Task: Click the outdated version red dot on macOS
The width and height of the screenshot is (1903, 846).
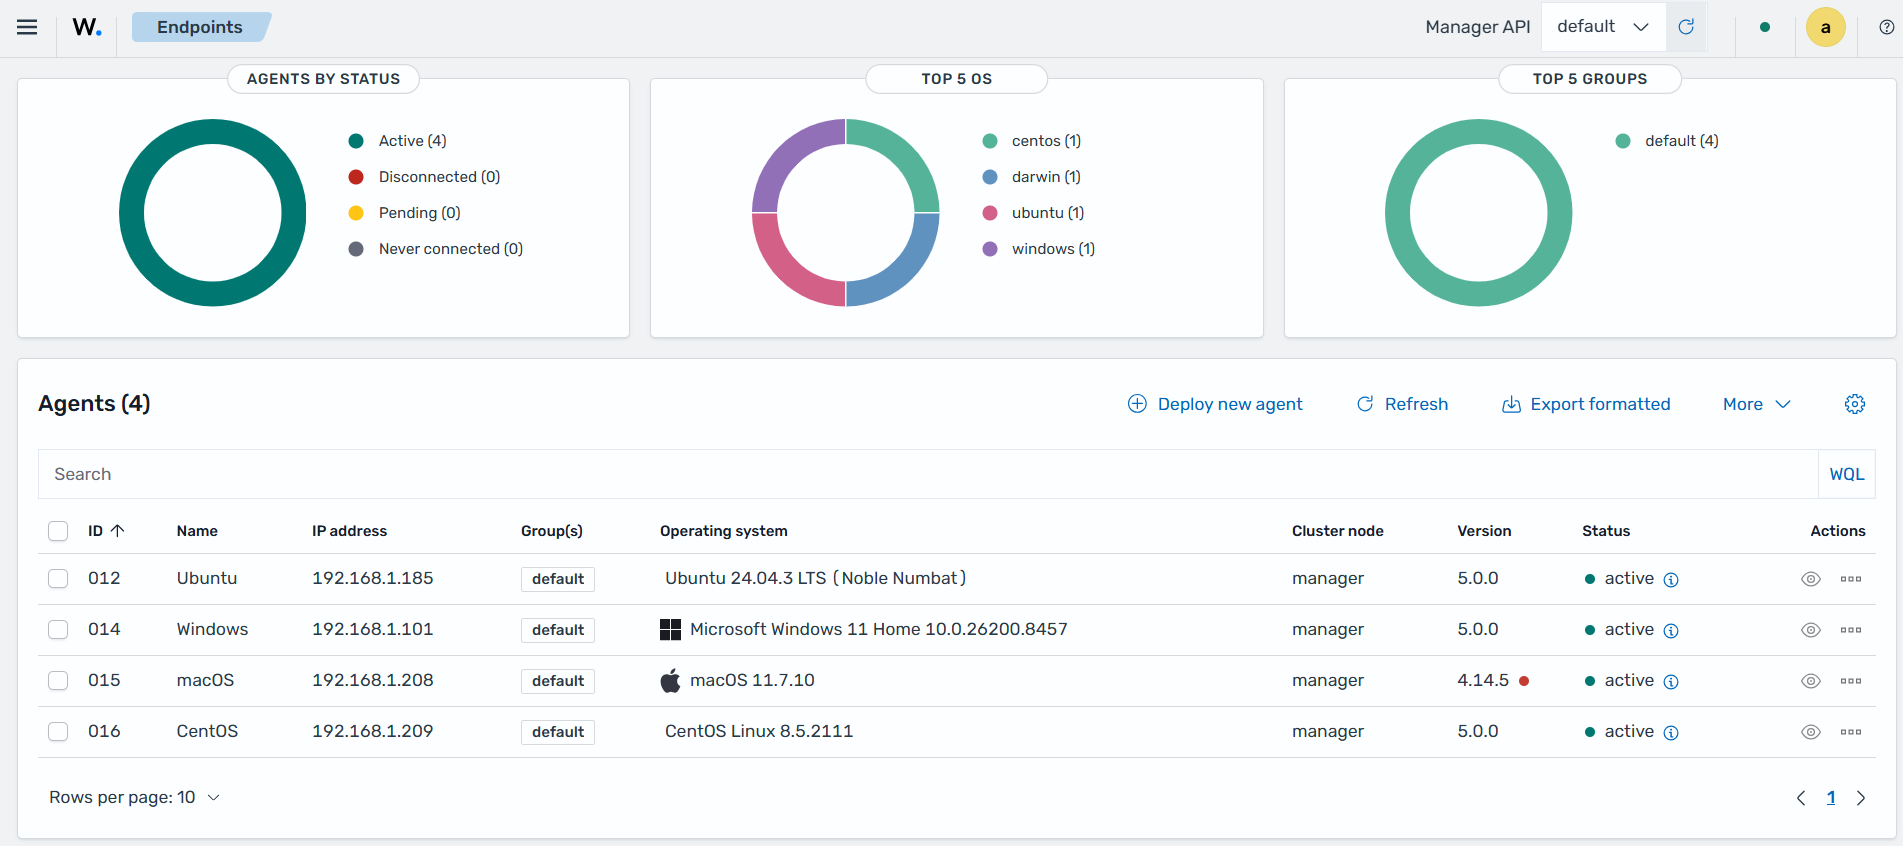Action: 1524,681
